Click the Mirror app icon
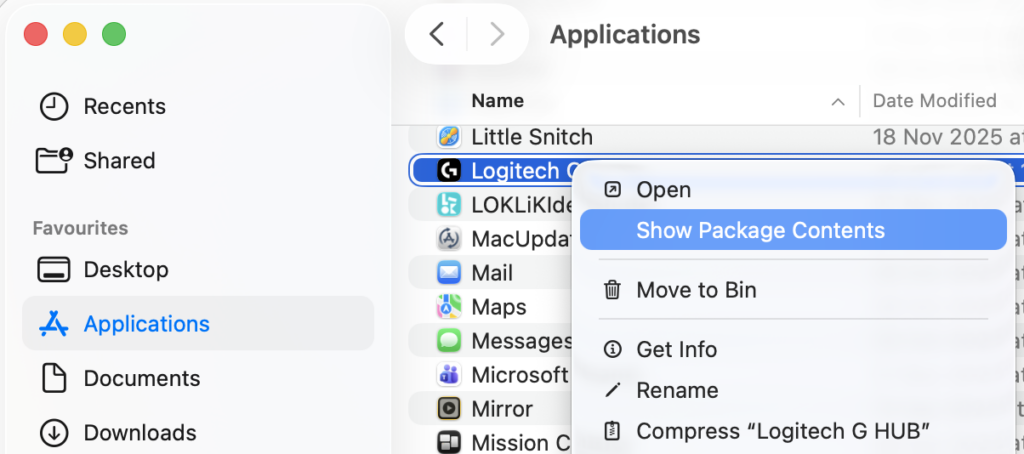The width and height of the screenshot is (1024, 454). [x=449, y=409]
